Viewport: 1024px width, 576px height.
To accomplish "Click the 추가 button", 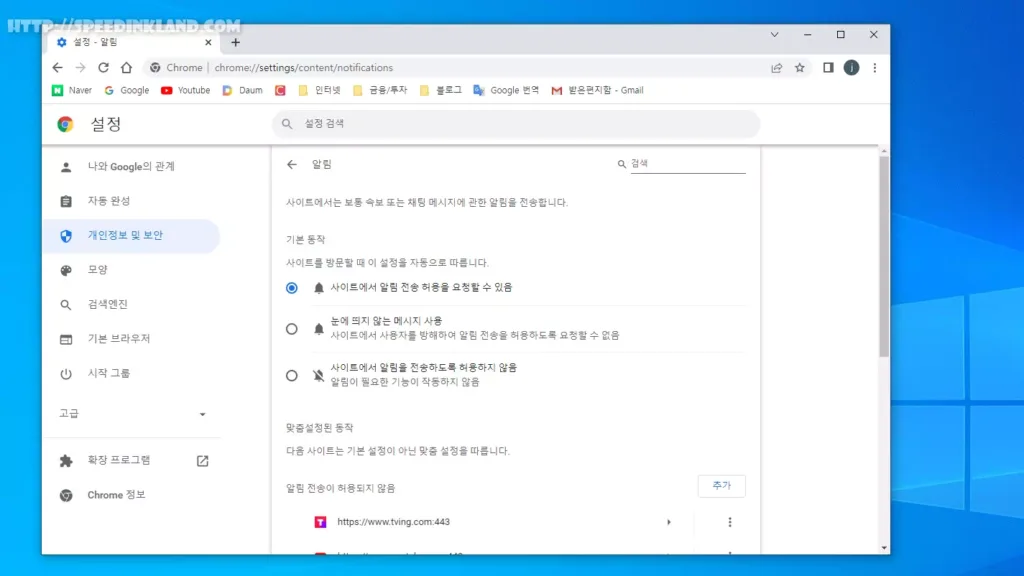I will pyautogui.click(x=722, y=486).
